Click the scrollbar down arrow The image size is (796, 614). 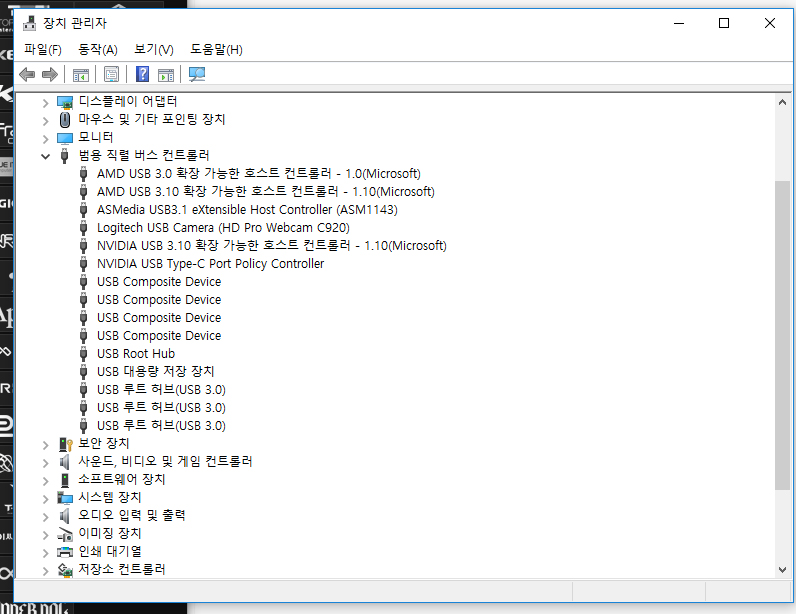[782, 570]
